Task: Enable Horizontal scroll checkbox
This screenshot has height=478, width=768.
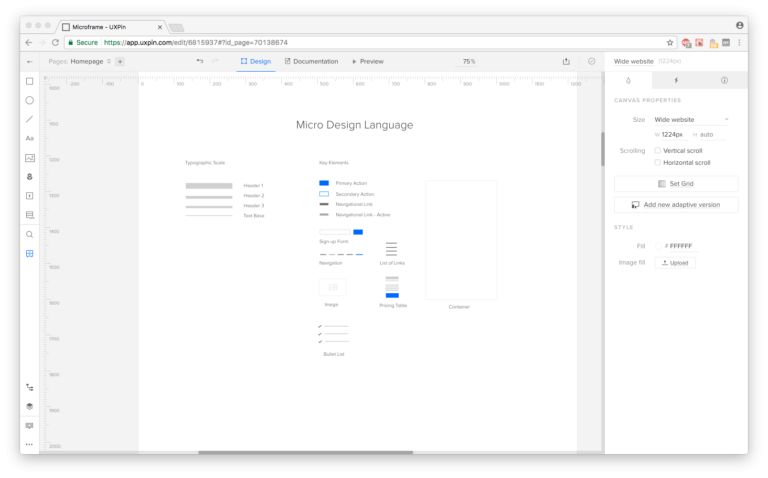Action: (x=658, y=162)
